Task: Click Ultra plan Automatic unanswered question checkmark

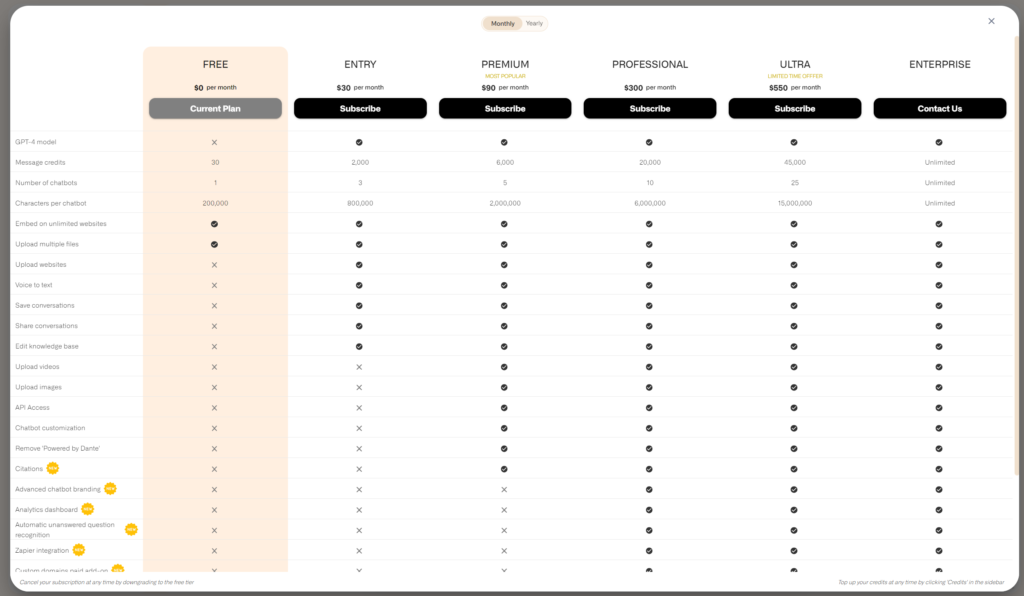Action: [x=794, y=530]
